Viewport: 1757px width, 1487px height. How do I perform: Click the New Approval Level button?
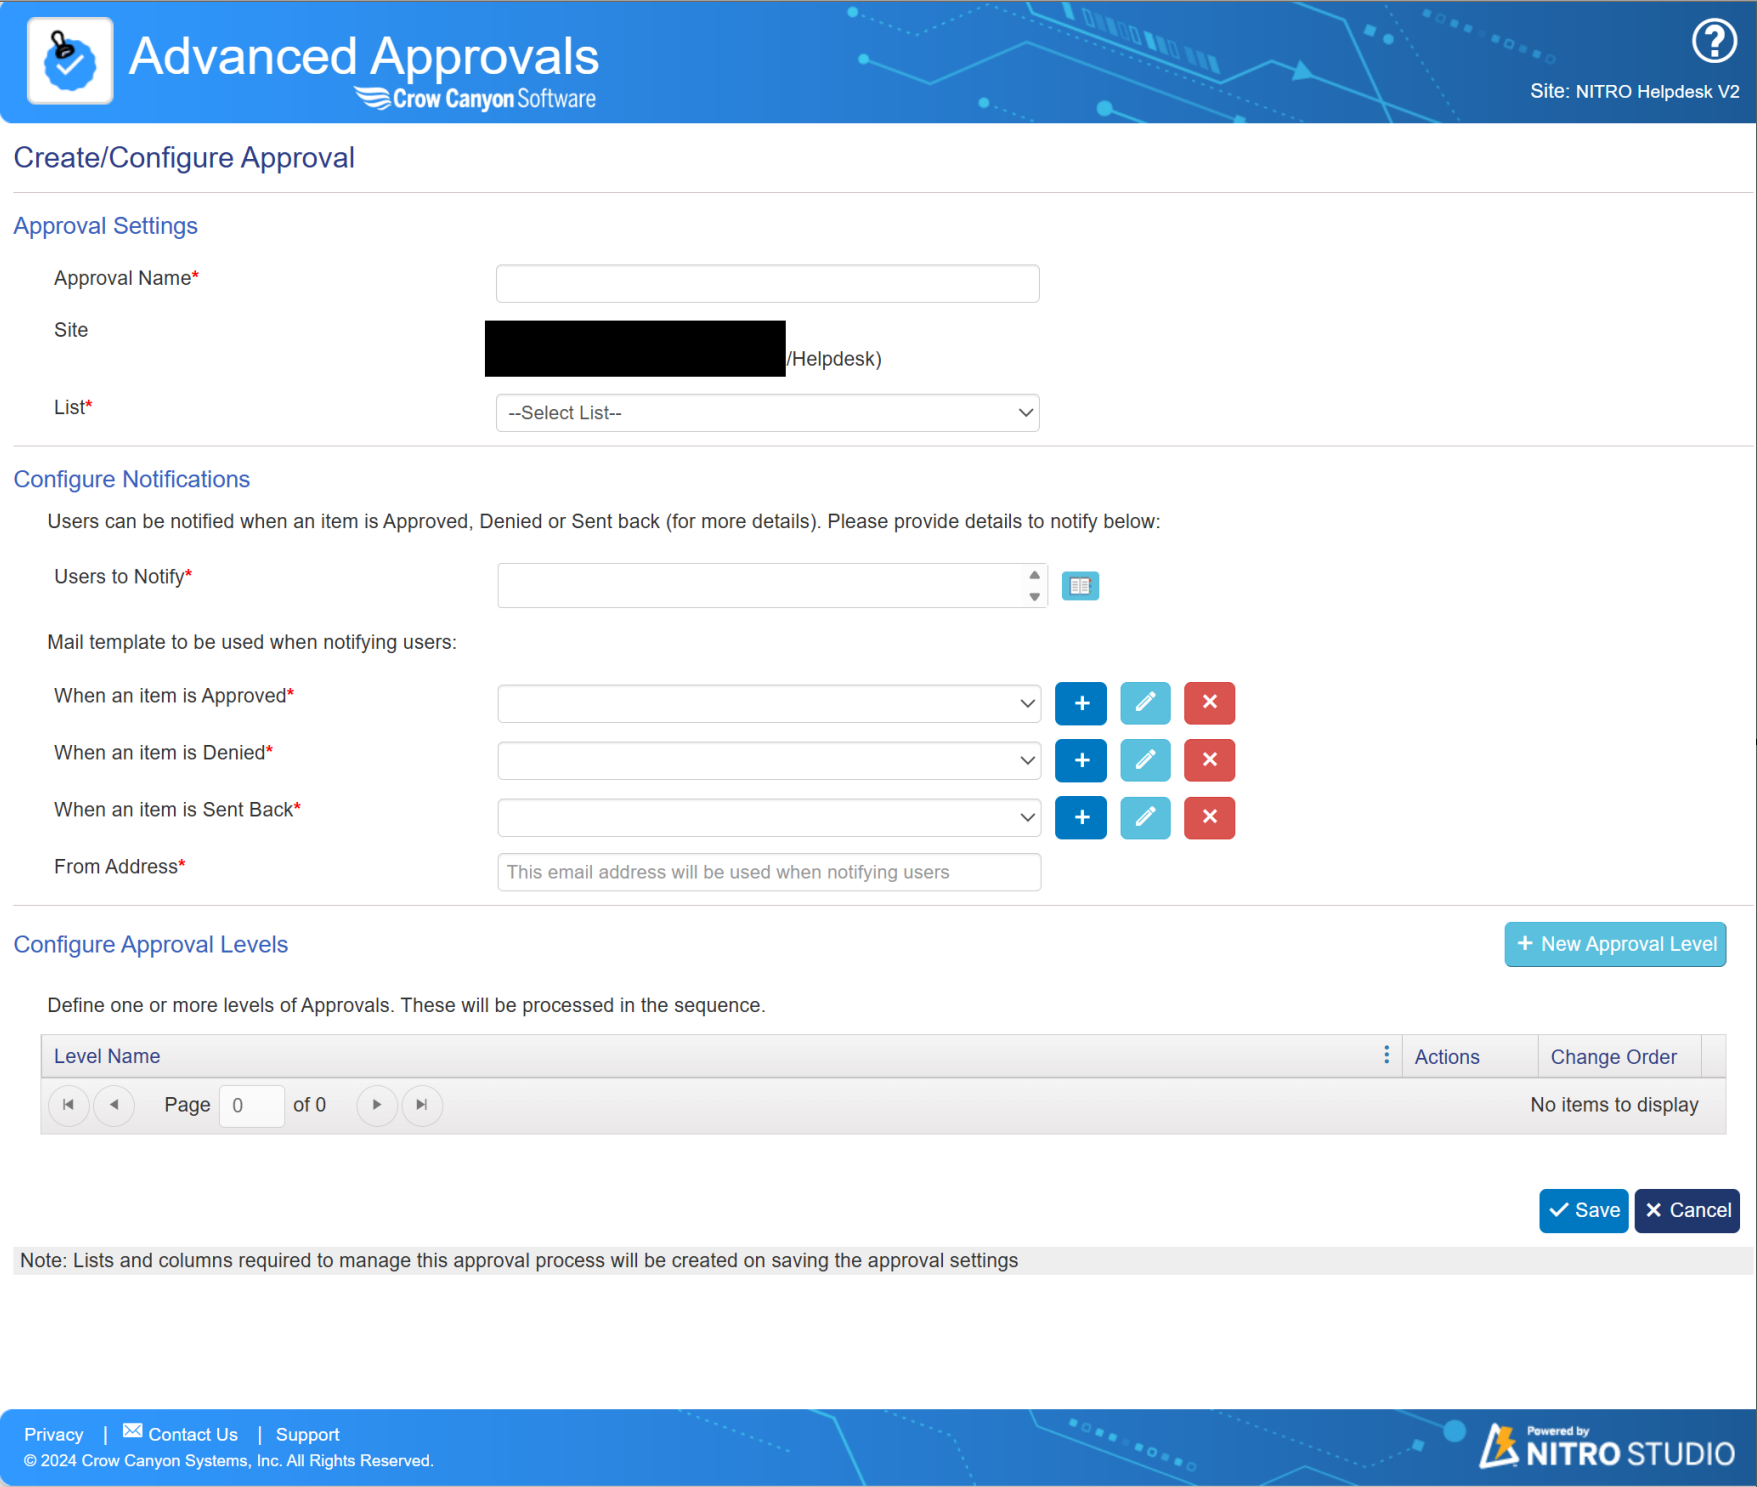[1615, 944]
